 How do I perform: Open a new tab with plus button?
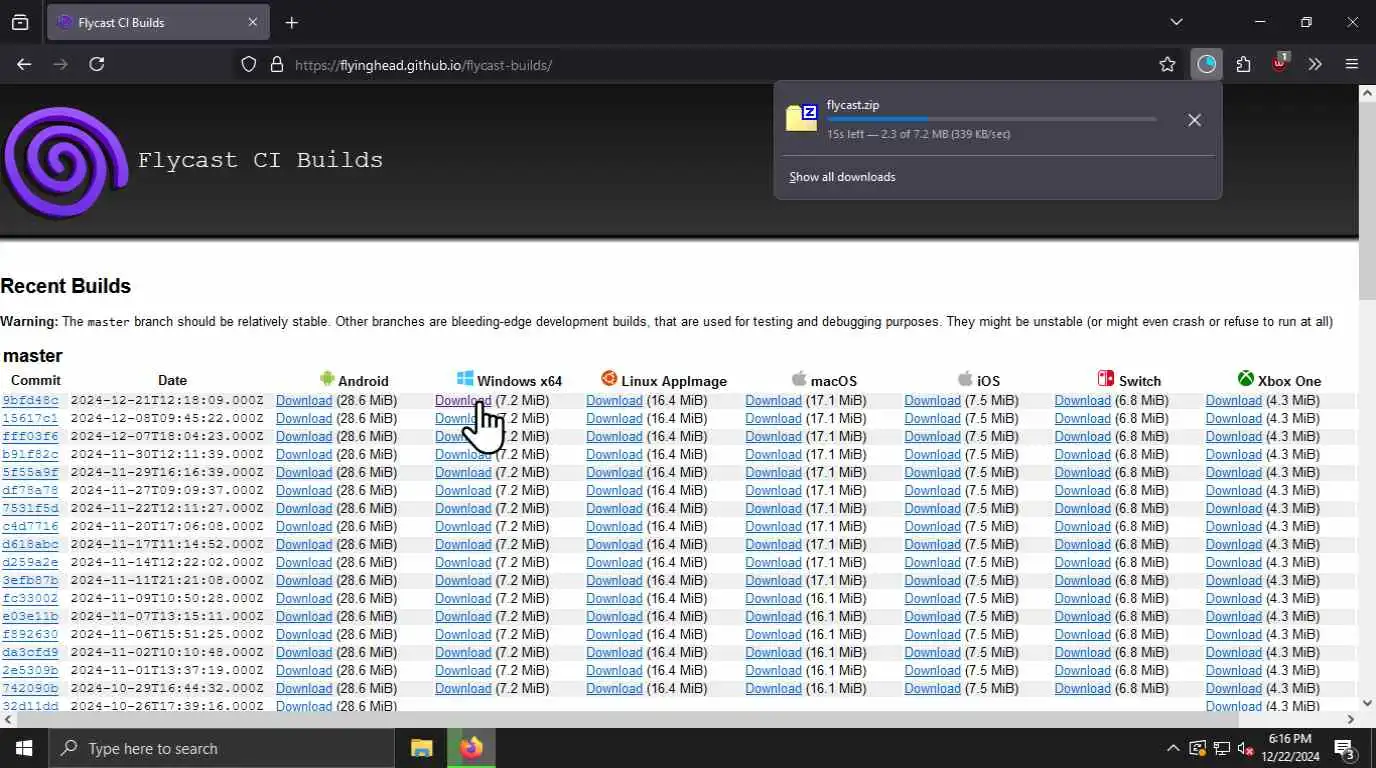tap(291, 22)
